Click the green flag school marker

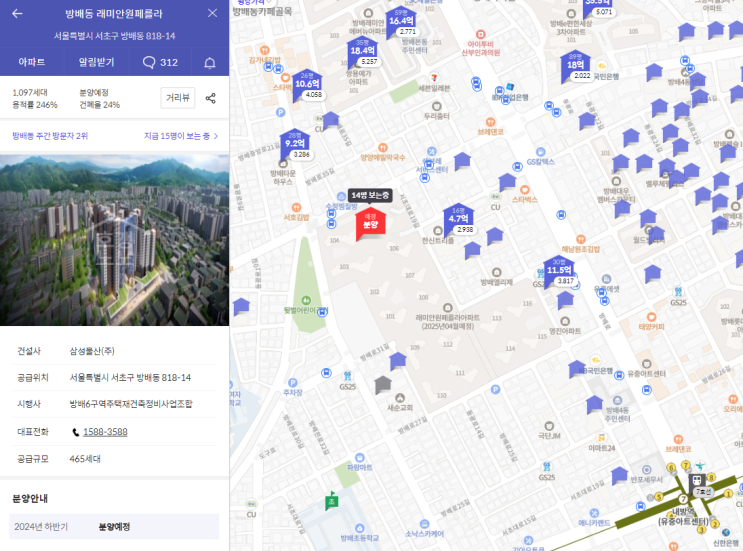(x=332, y=500)
